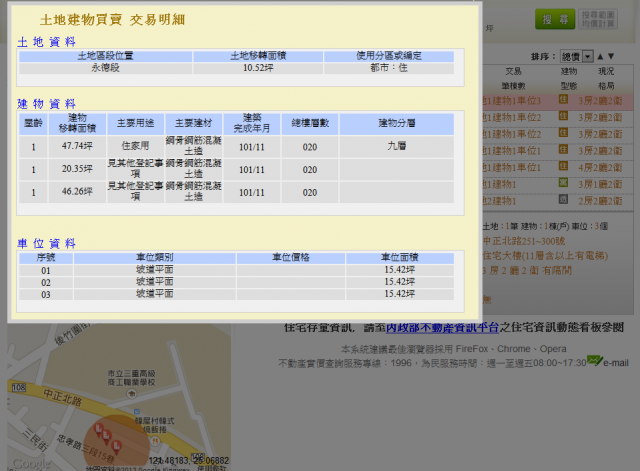Open the 內政部不動產資訊平台 link
Viewport: 640px width, 471px height.
coord(442,327)
